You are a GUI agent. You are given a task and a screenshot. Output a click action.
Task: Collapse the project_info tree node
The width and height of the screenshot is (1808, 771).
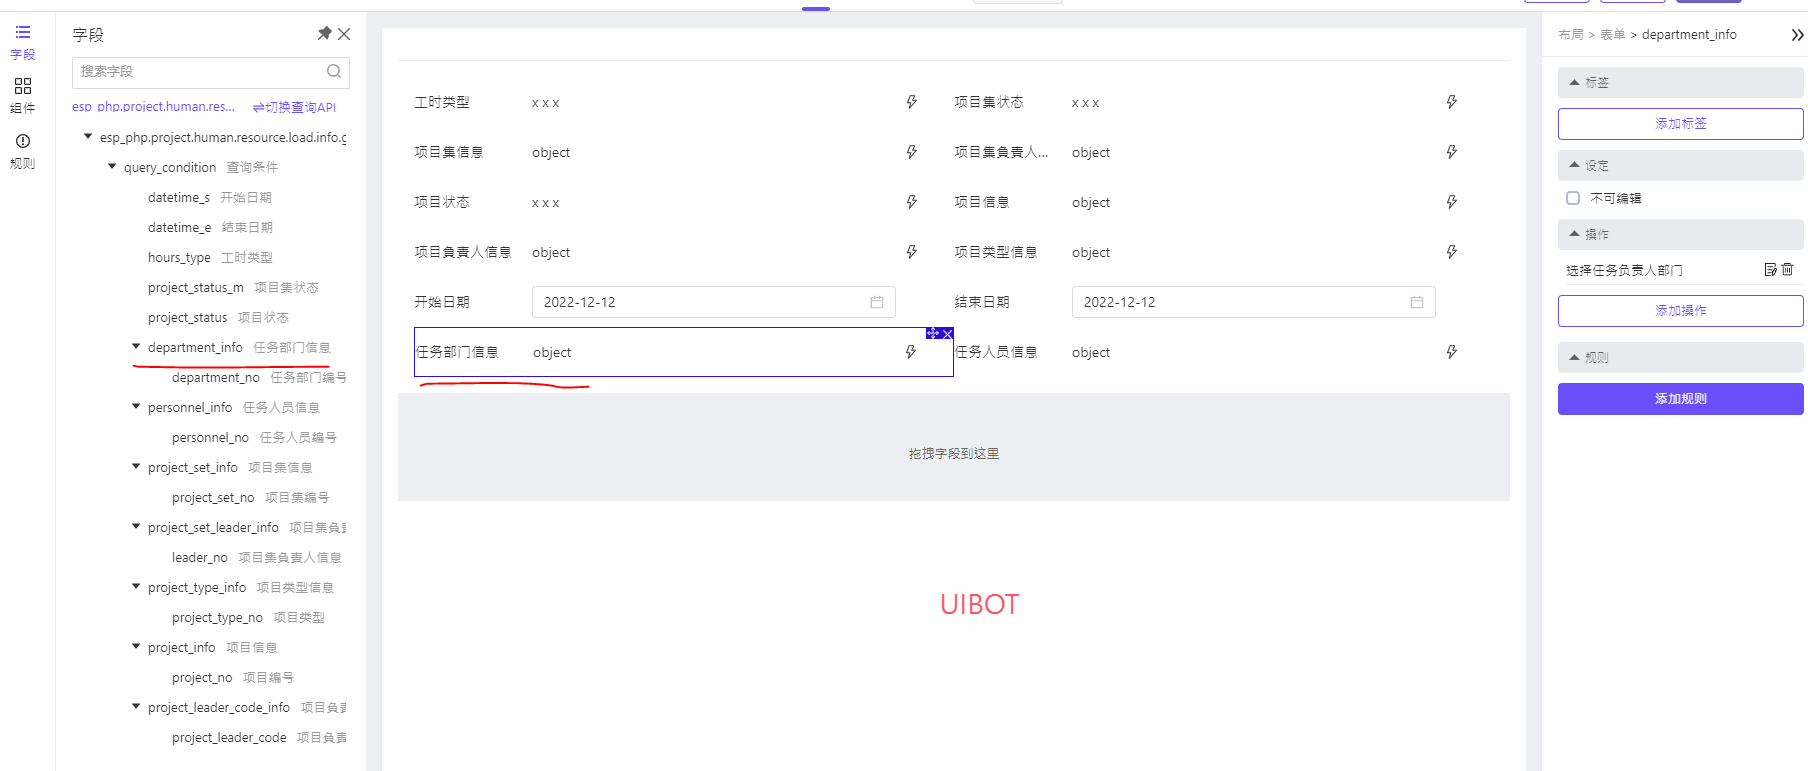coord(136,646)
